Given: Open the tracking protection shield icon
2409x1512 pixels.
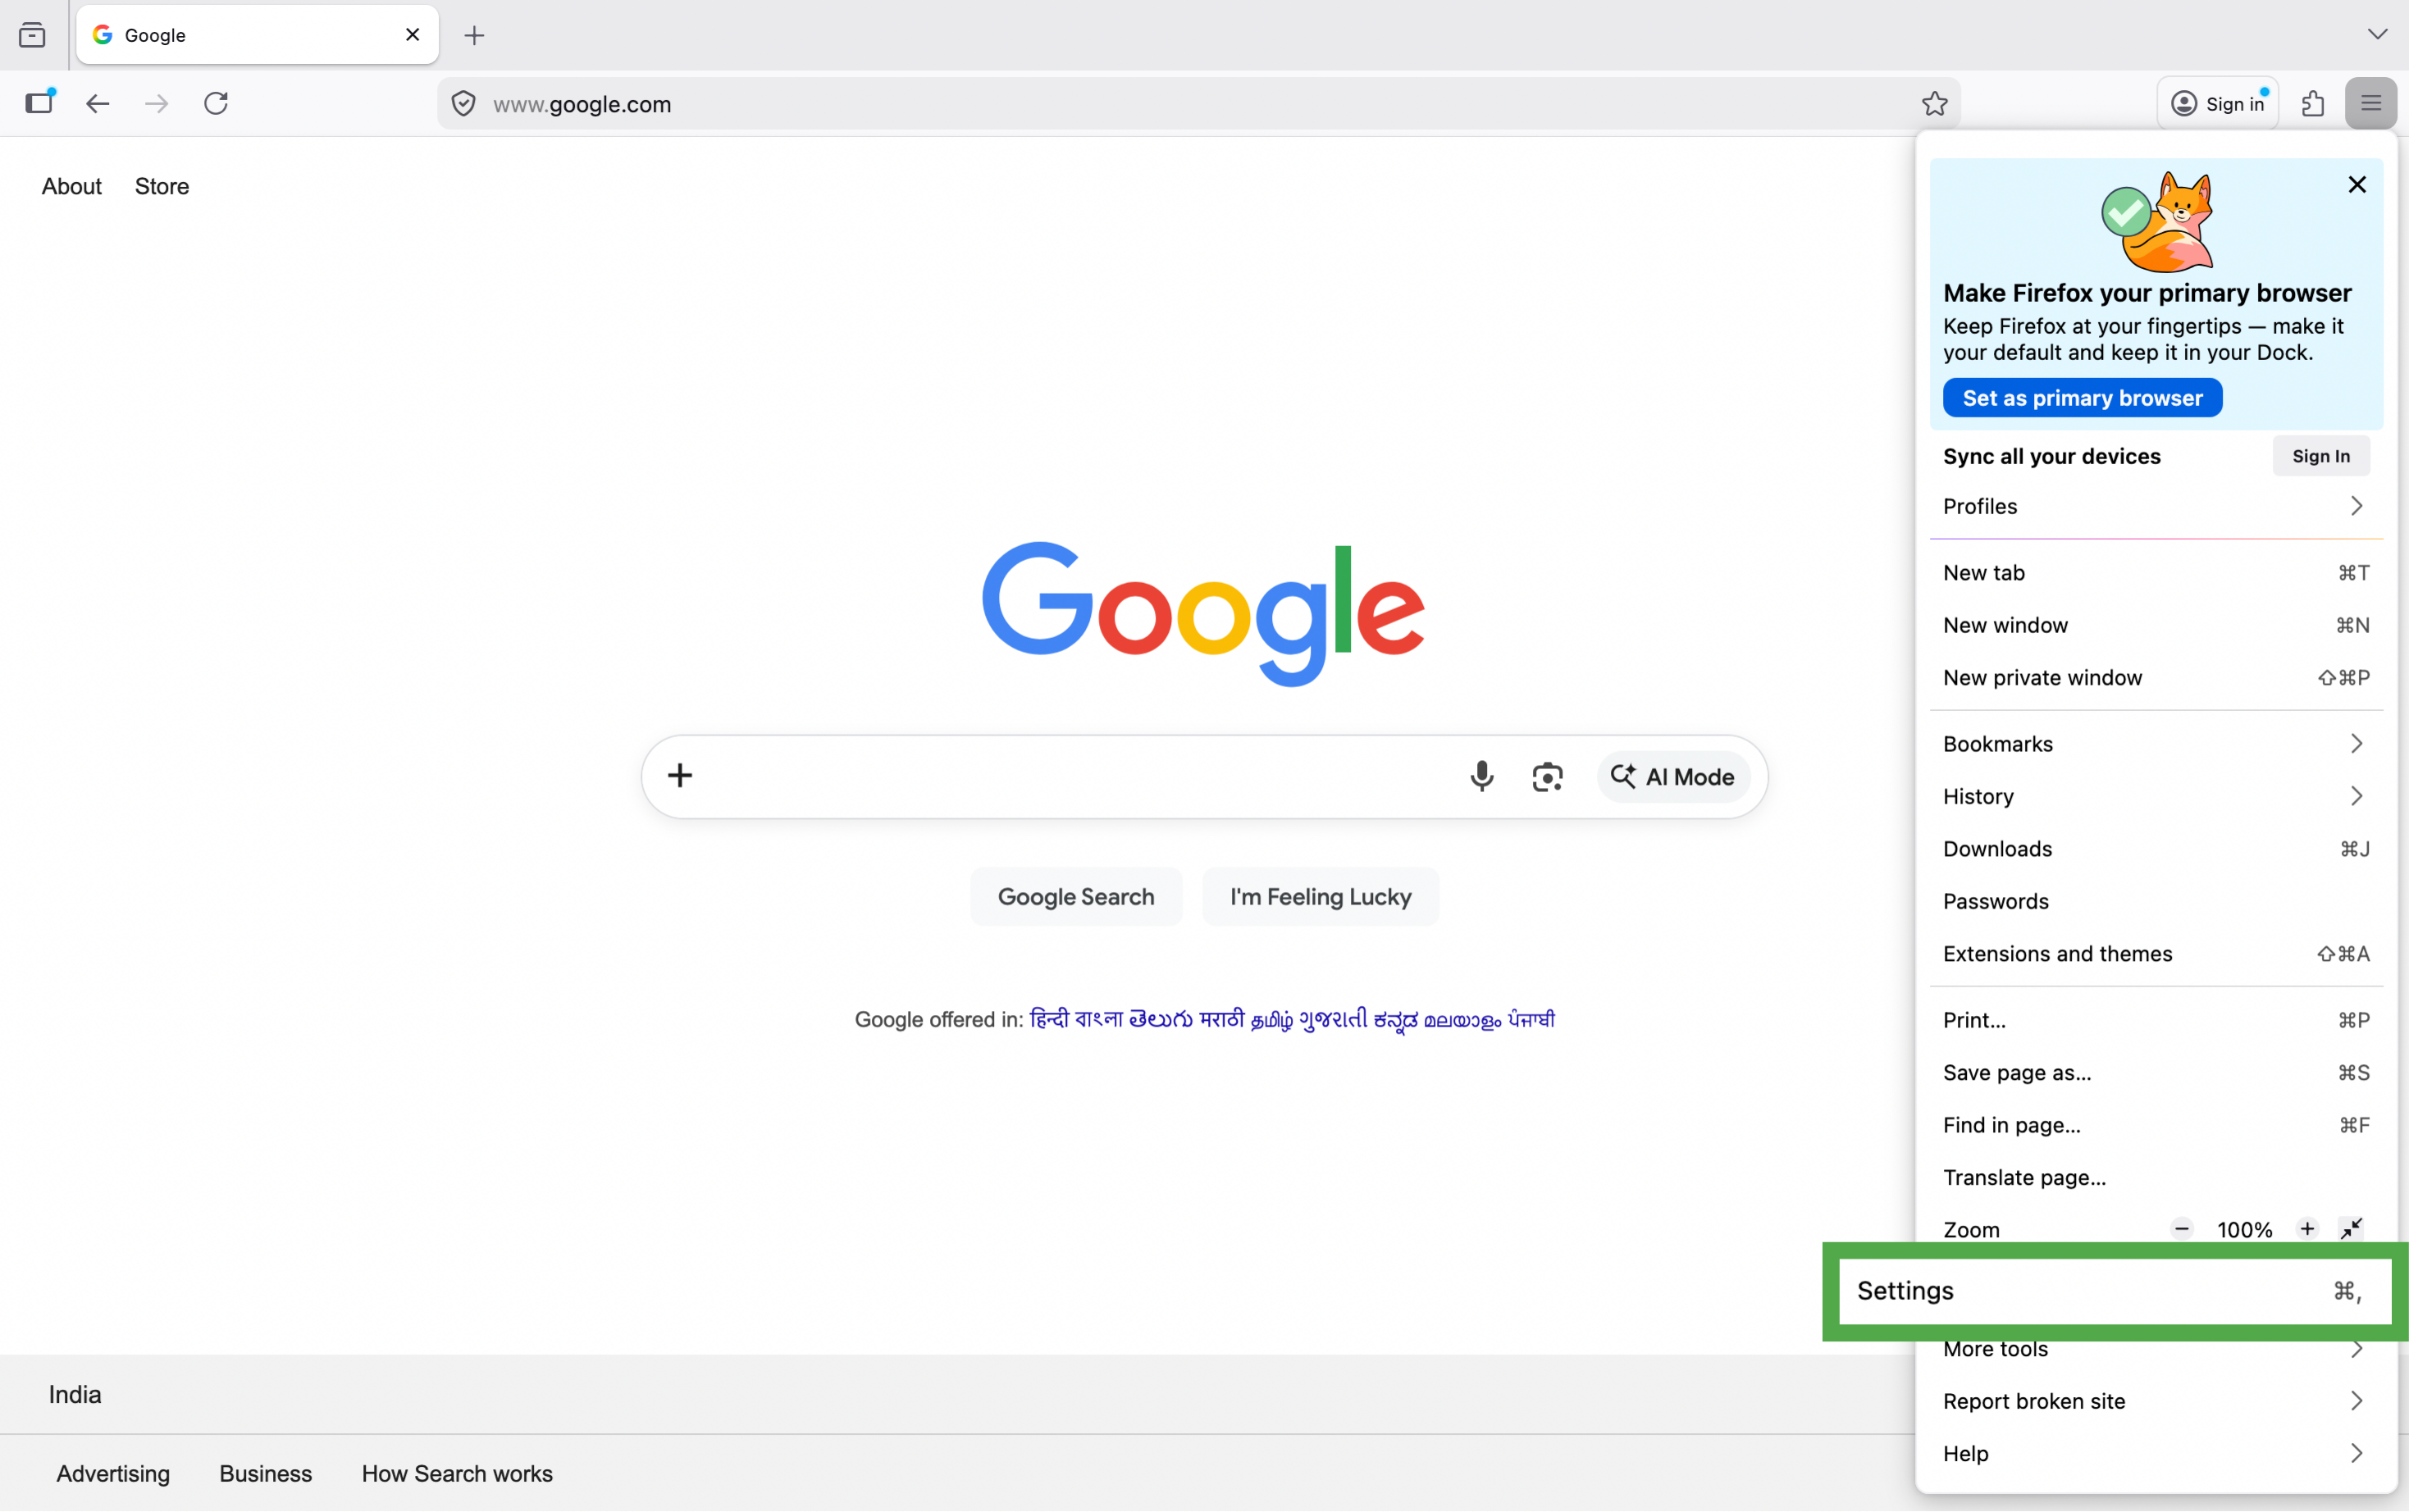Looking at the screenshot, I should (x=463, y=104).
